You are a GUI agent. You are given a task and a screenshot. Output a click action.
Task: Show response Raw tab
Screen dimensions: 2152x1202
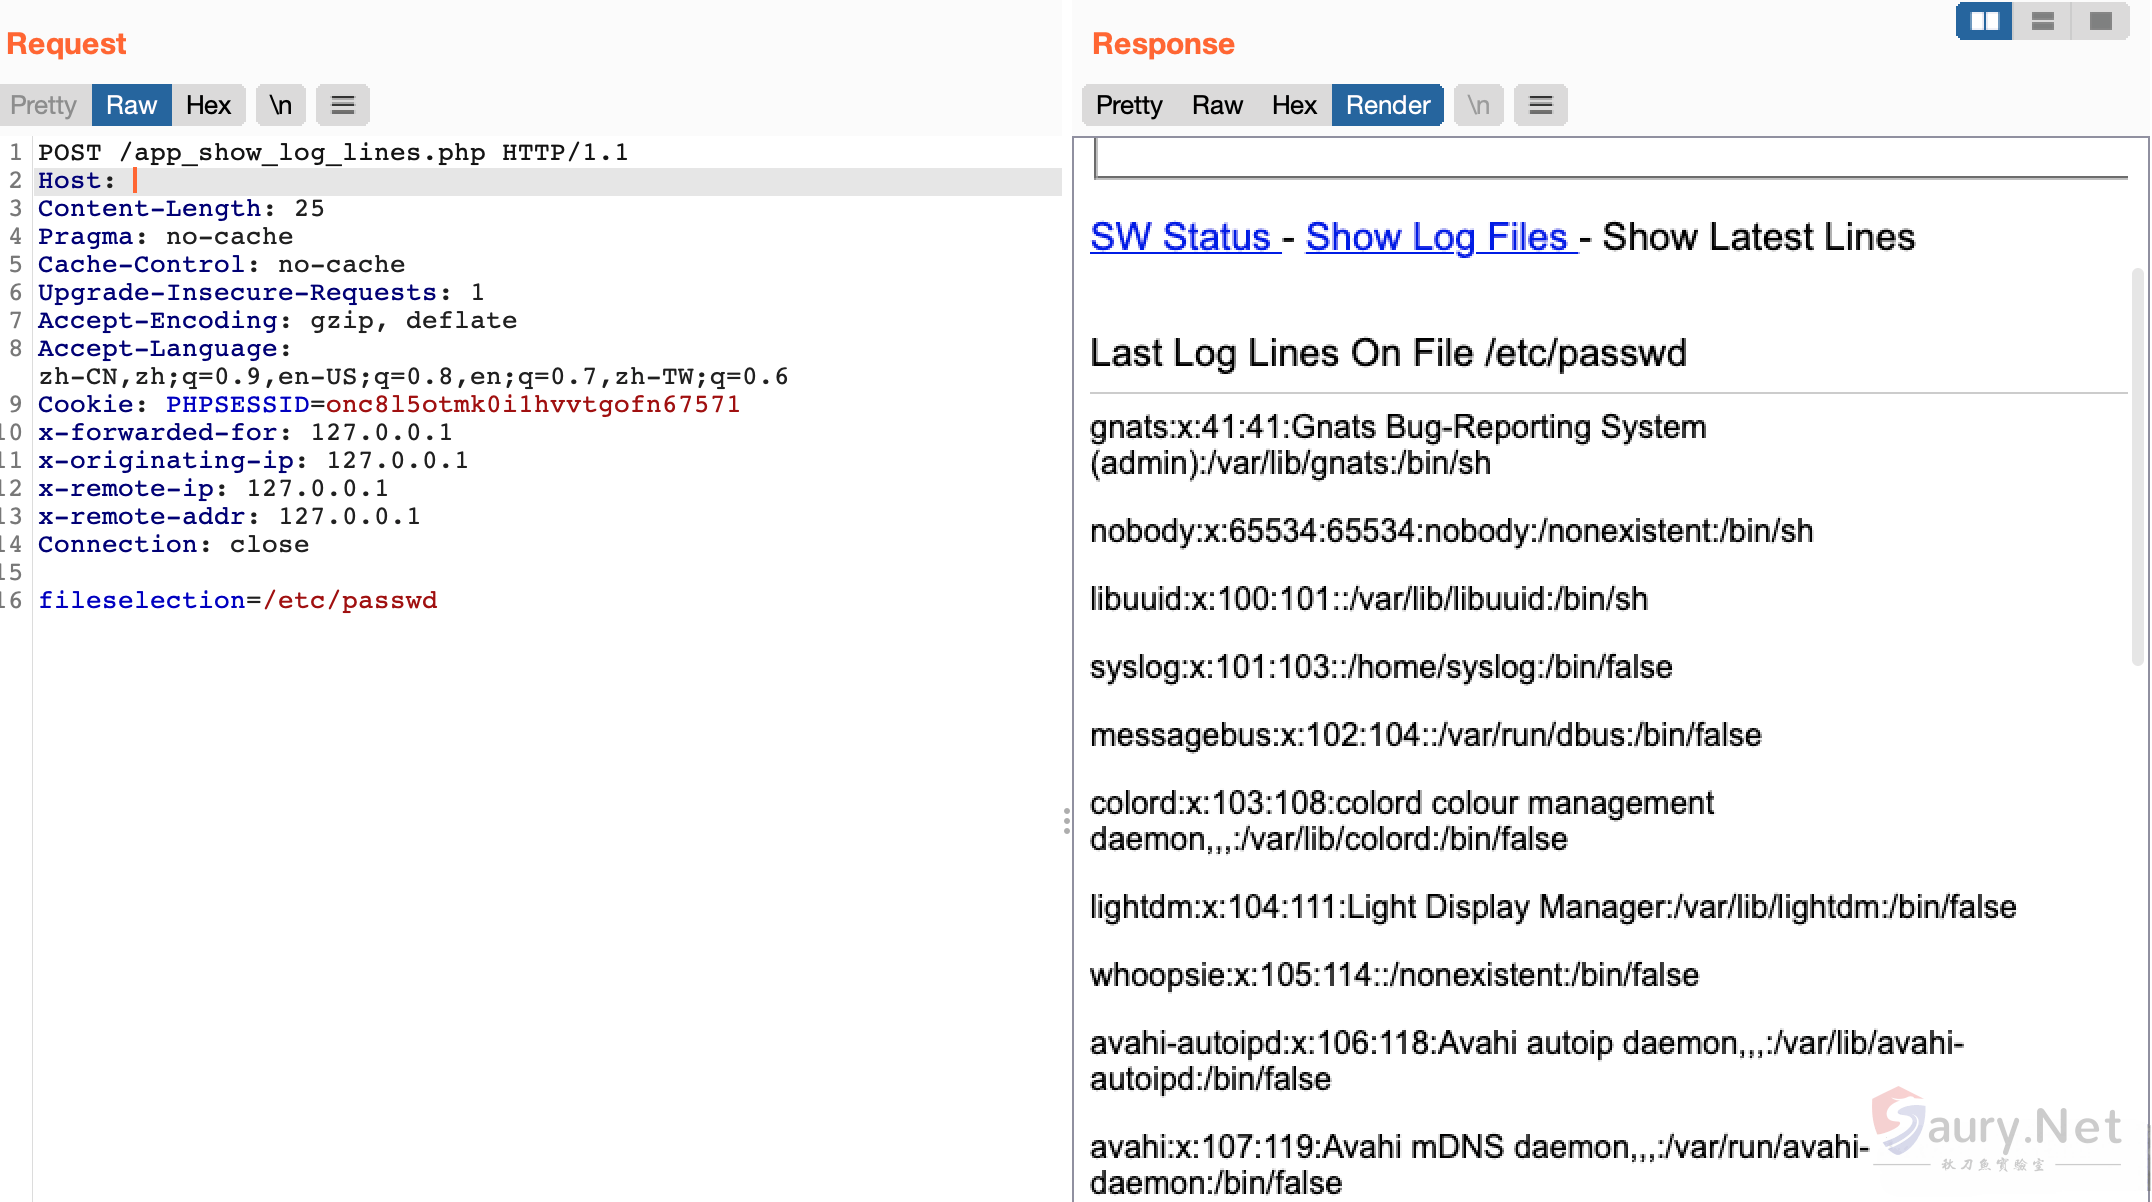click(1217, 105)
